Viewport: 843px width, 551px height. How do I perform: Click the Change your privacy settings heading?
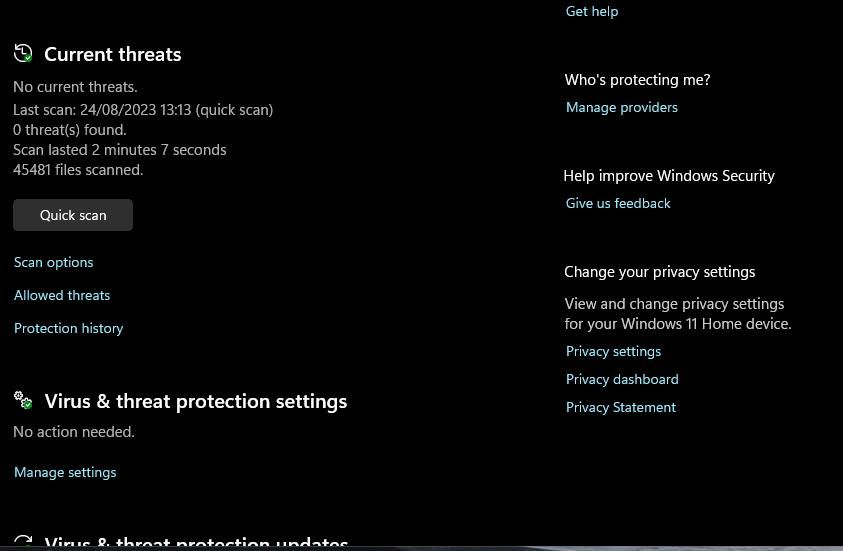660,272
